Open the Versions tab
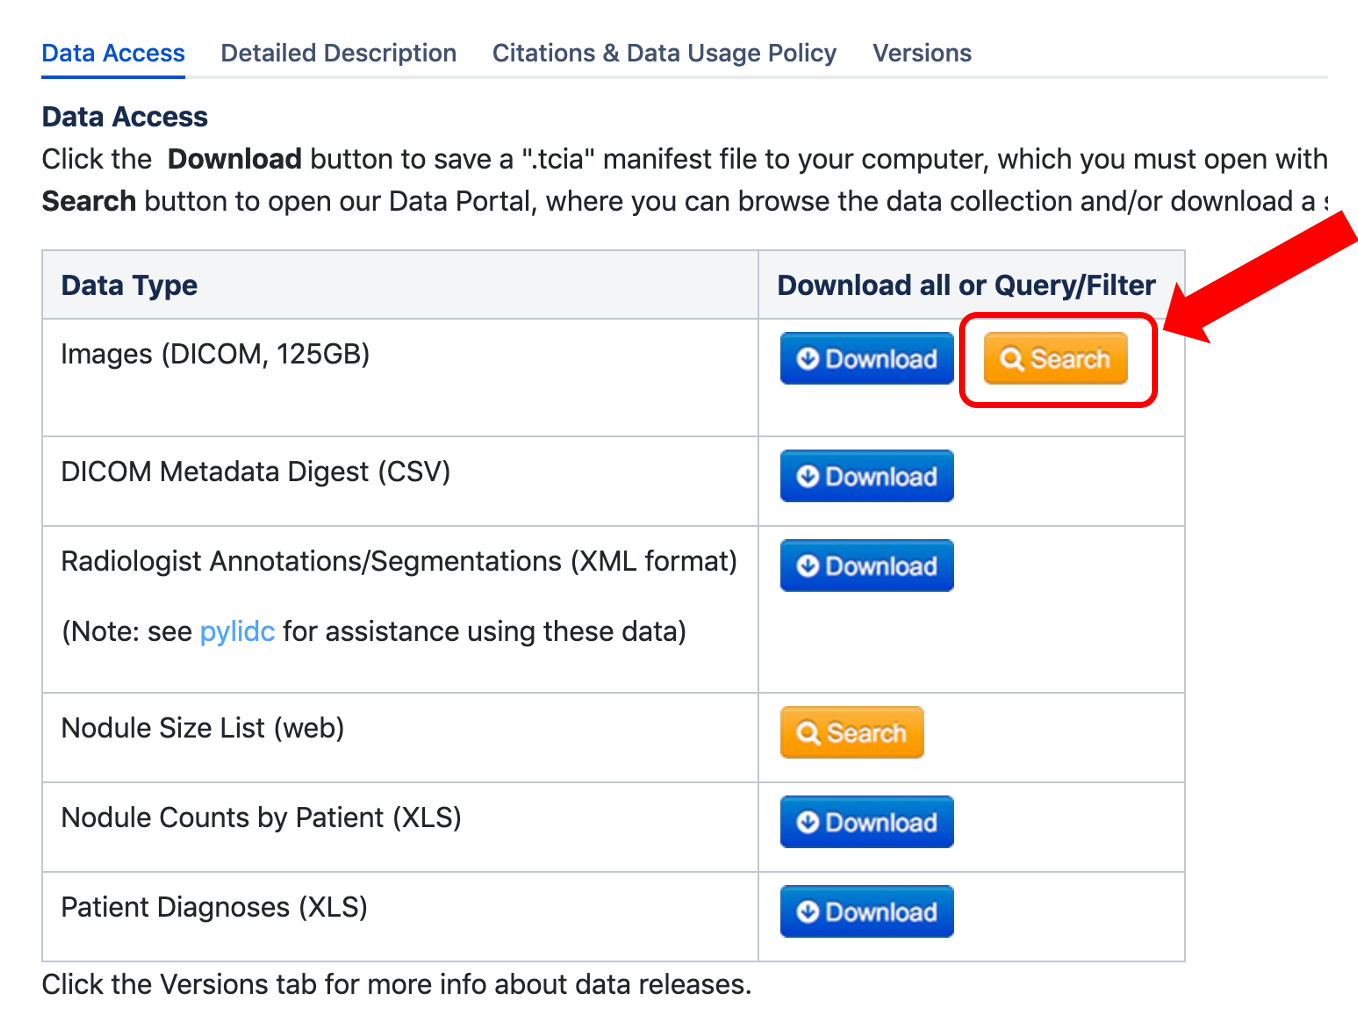Viewport: 1358px width, 1014px height. [x=921, y=53]
